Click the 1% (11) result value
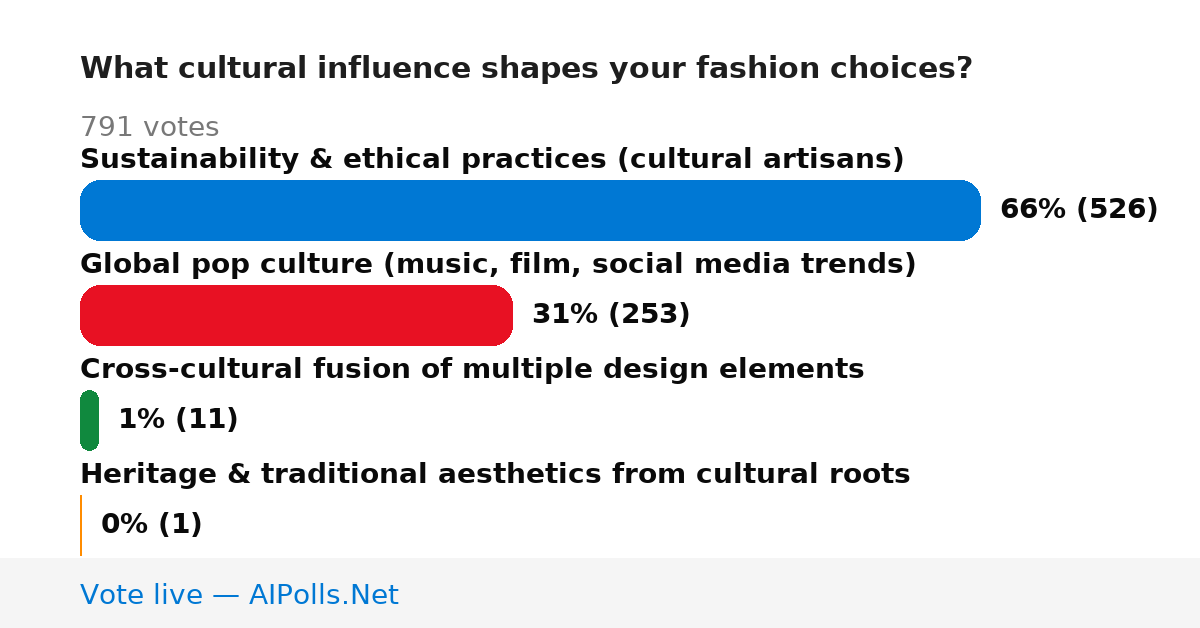Image resolution: width=1200 pixels, height=628 pixels. [x=178, y=419]
